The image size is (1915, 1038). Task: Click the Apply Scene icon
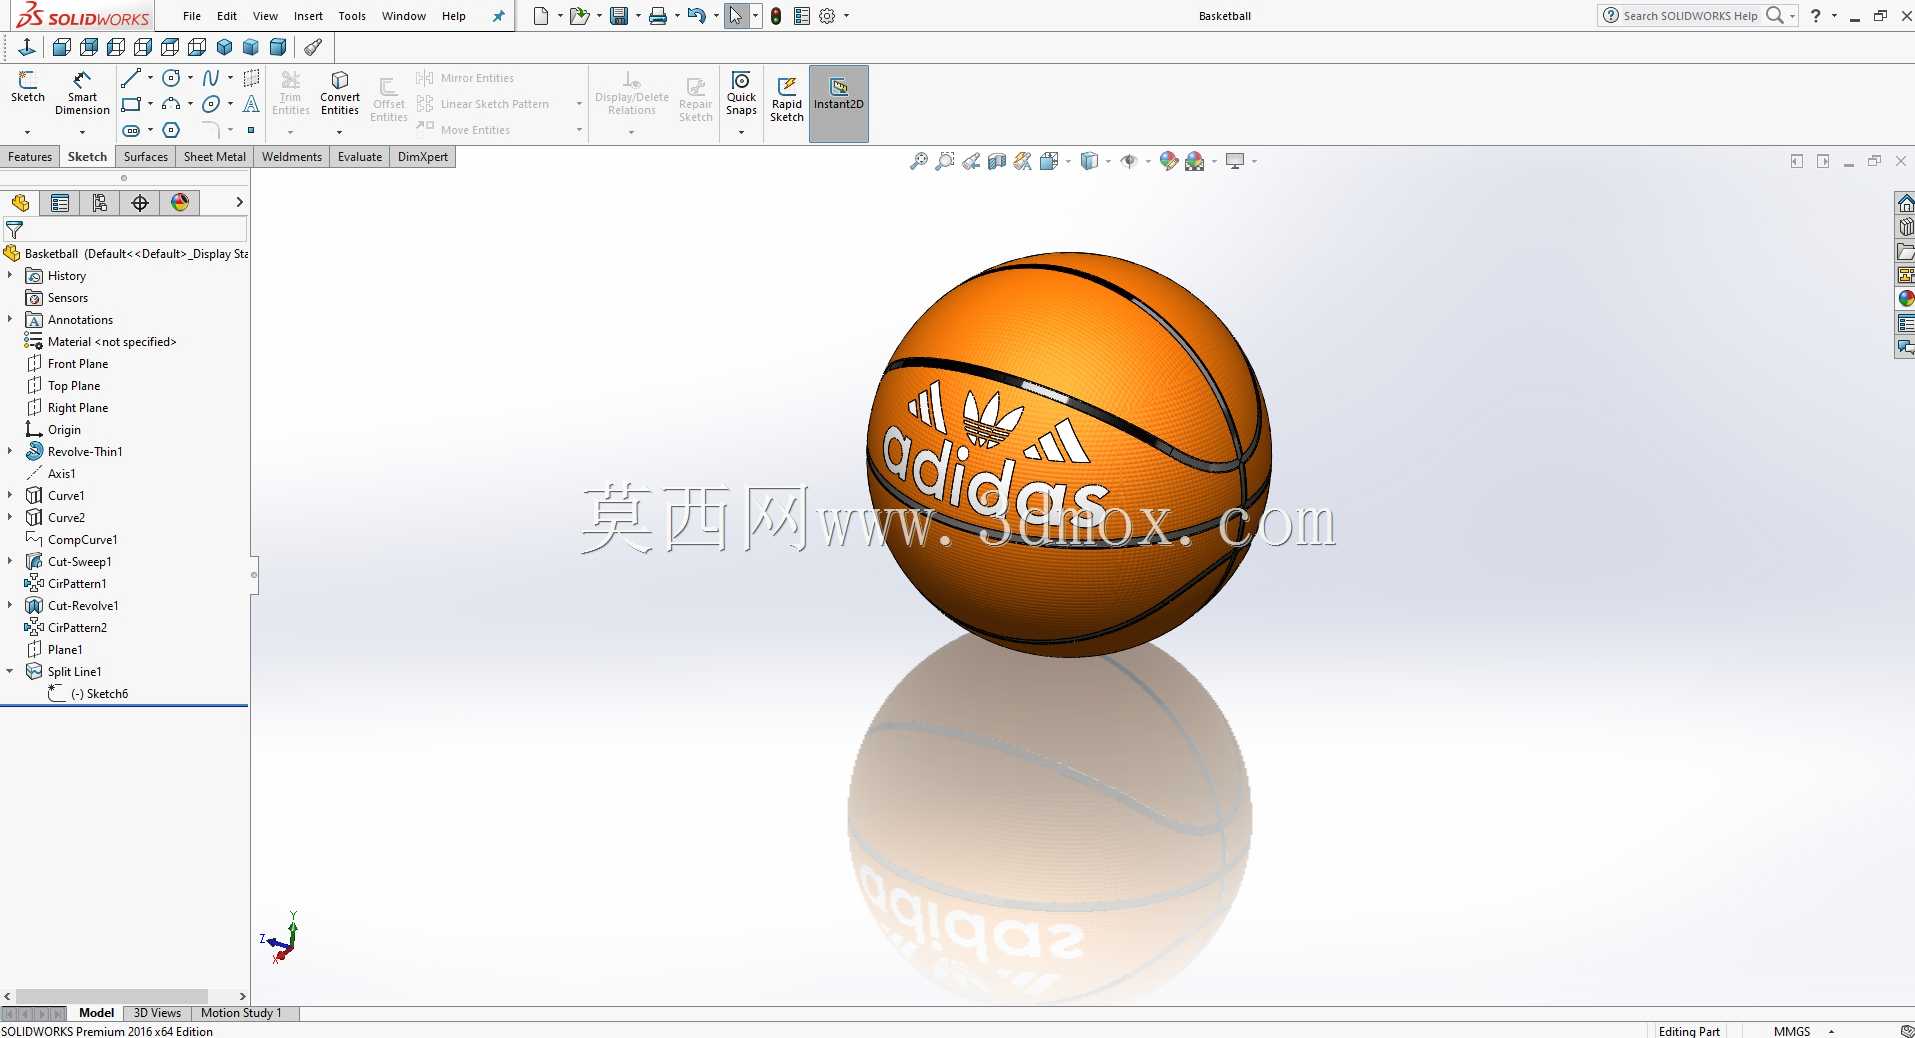(1194, 161)
